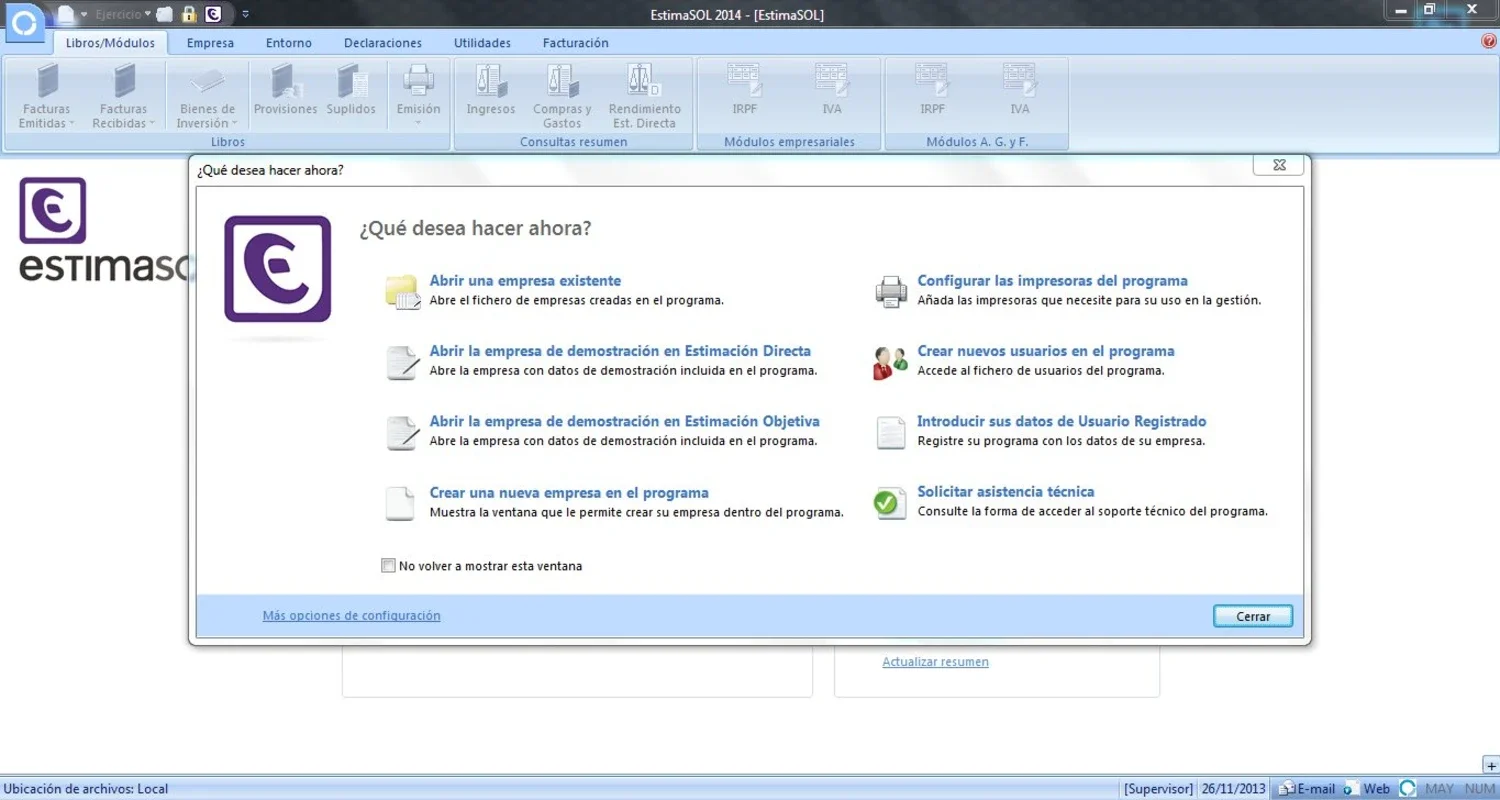Click Actualizar resumen link behind dialog
Image resolution: width=1500 pixels, height=800 pixels.
click(x=935, y=662)
